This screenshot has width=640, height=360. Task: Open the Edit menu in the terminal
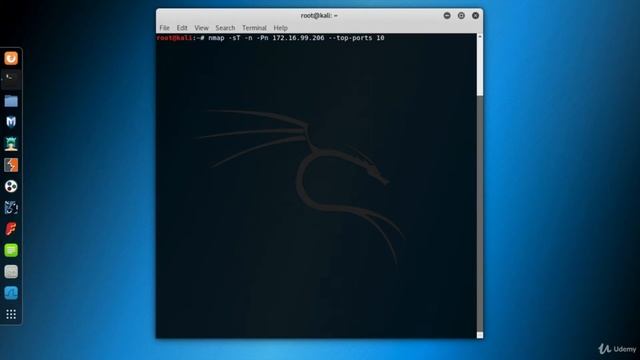(x=182, y=28)
